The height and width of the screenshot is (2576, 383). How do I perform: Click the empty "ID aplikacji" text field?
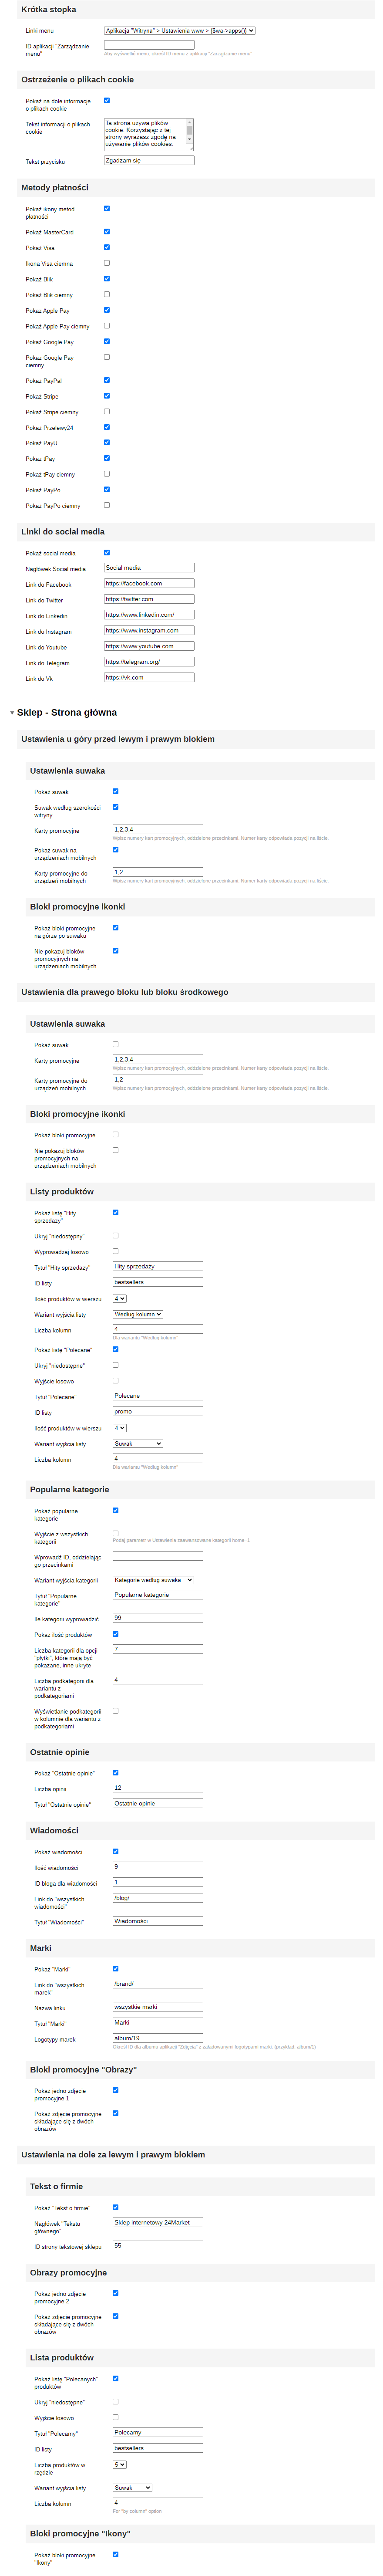coord(149,45)
